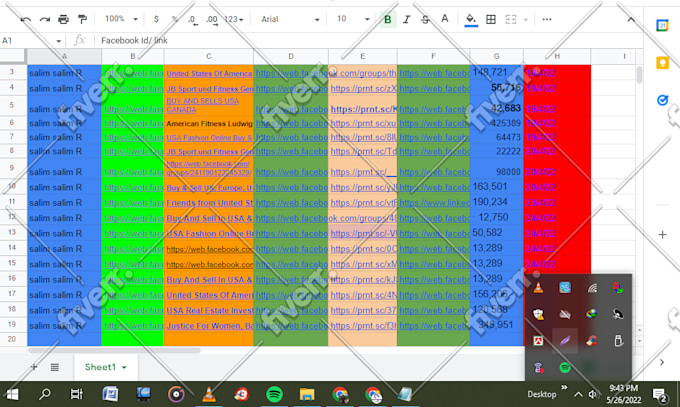This screenshot has height=407, width=680.
Task: Open 'USA Real Estate Invest' link in row 18
Action: (x=210, y=311)
